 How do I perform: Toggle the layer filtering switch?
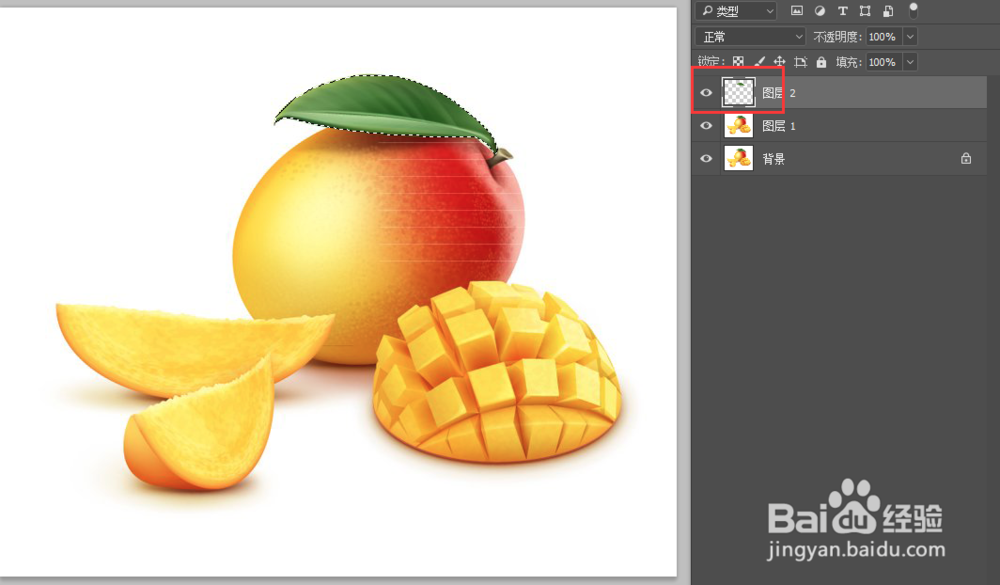pos(913,10)
